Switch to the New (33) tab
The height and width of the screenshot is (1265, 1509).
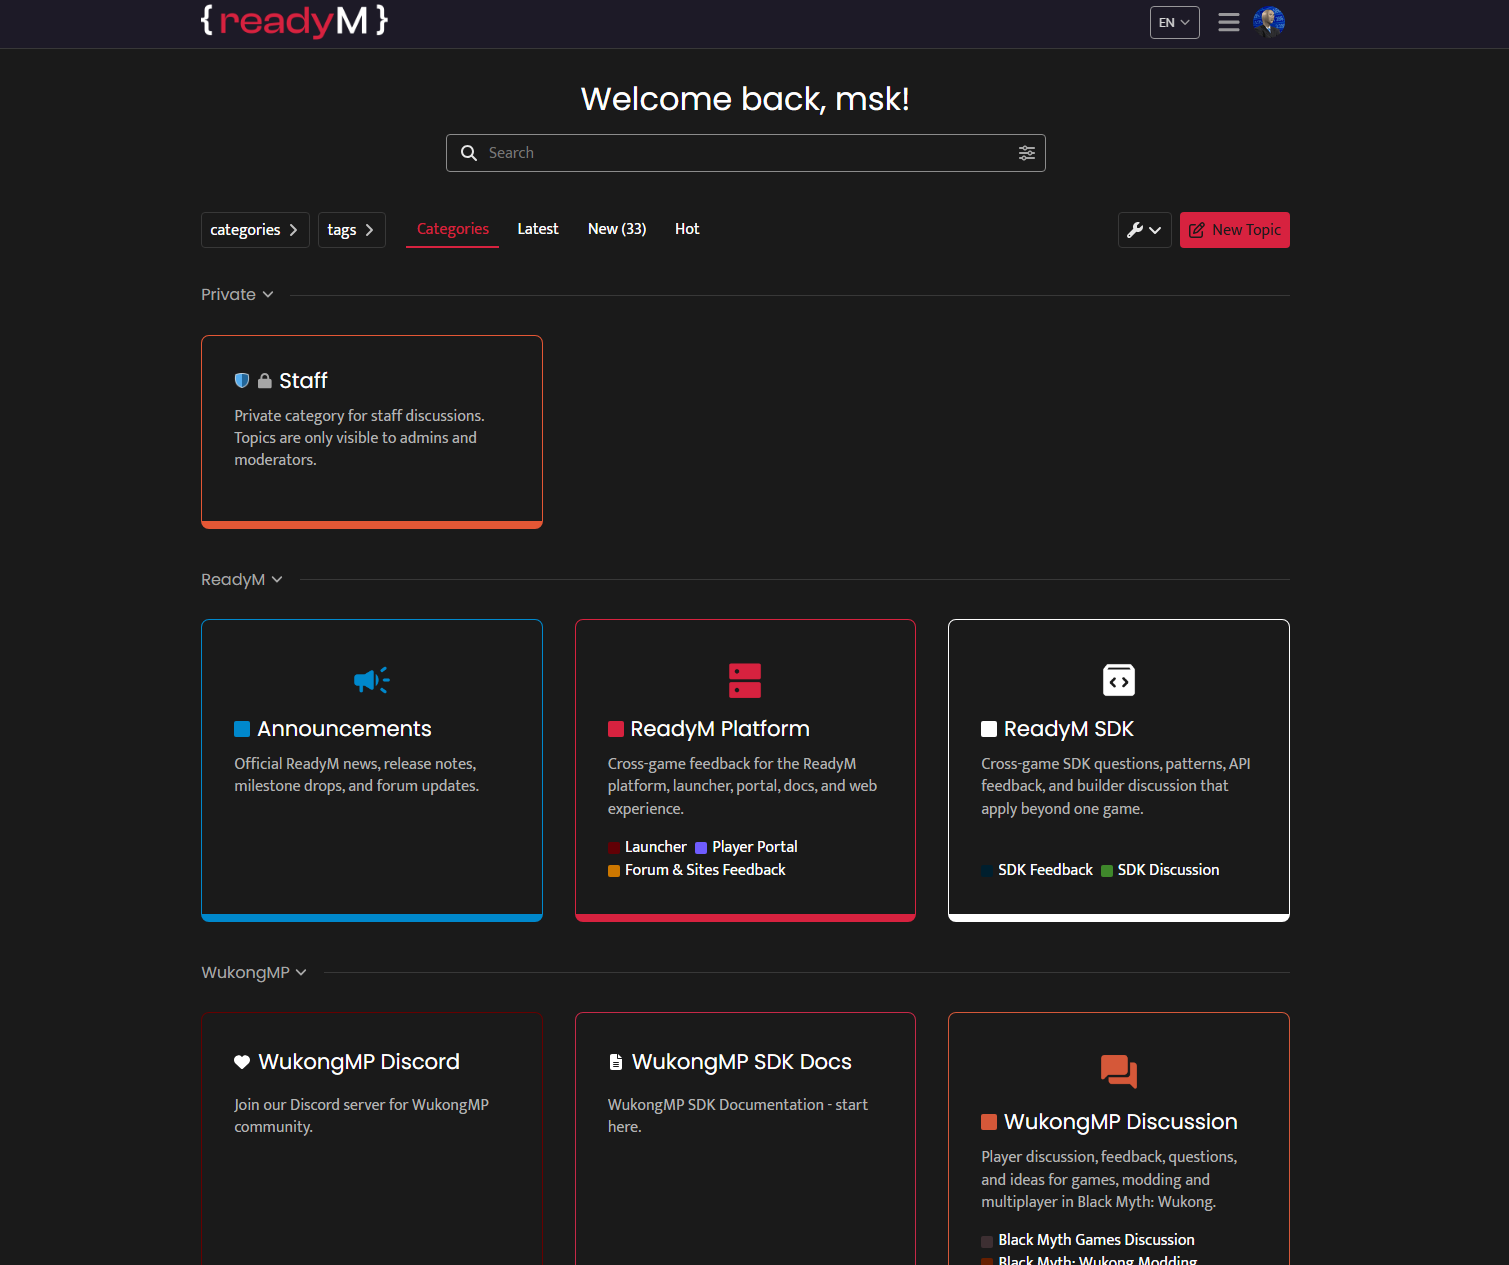click(x=617, y=229)
